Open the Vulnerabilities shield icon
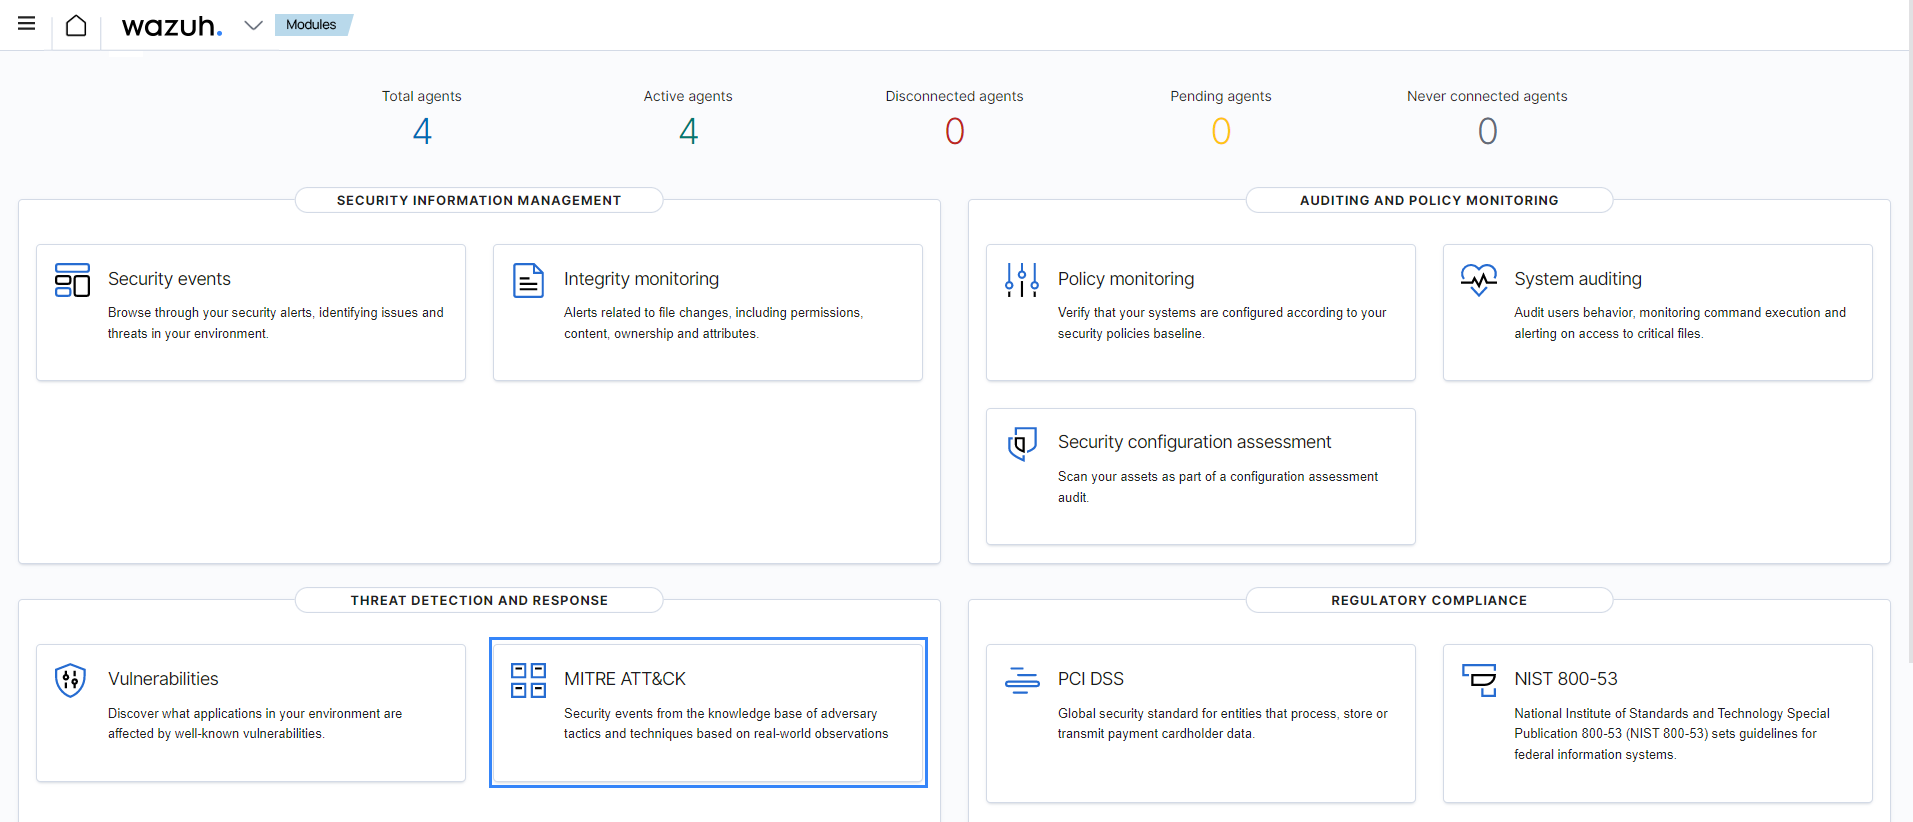1913x822 pixels. coord(70,680)
